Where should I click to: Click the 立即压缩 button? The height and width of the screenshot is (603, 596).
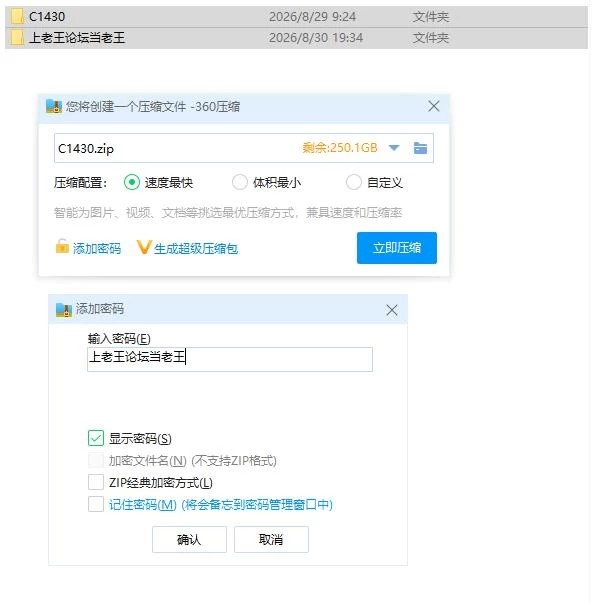point(397,248)
